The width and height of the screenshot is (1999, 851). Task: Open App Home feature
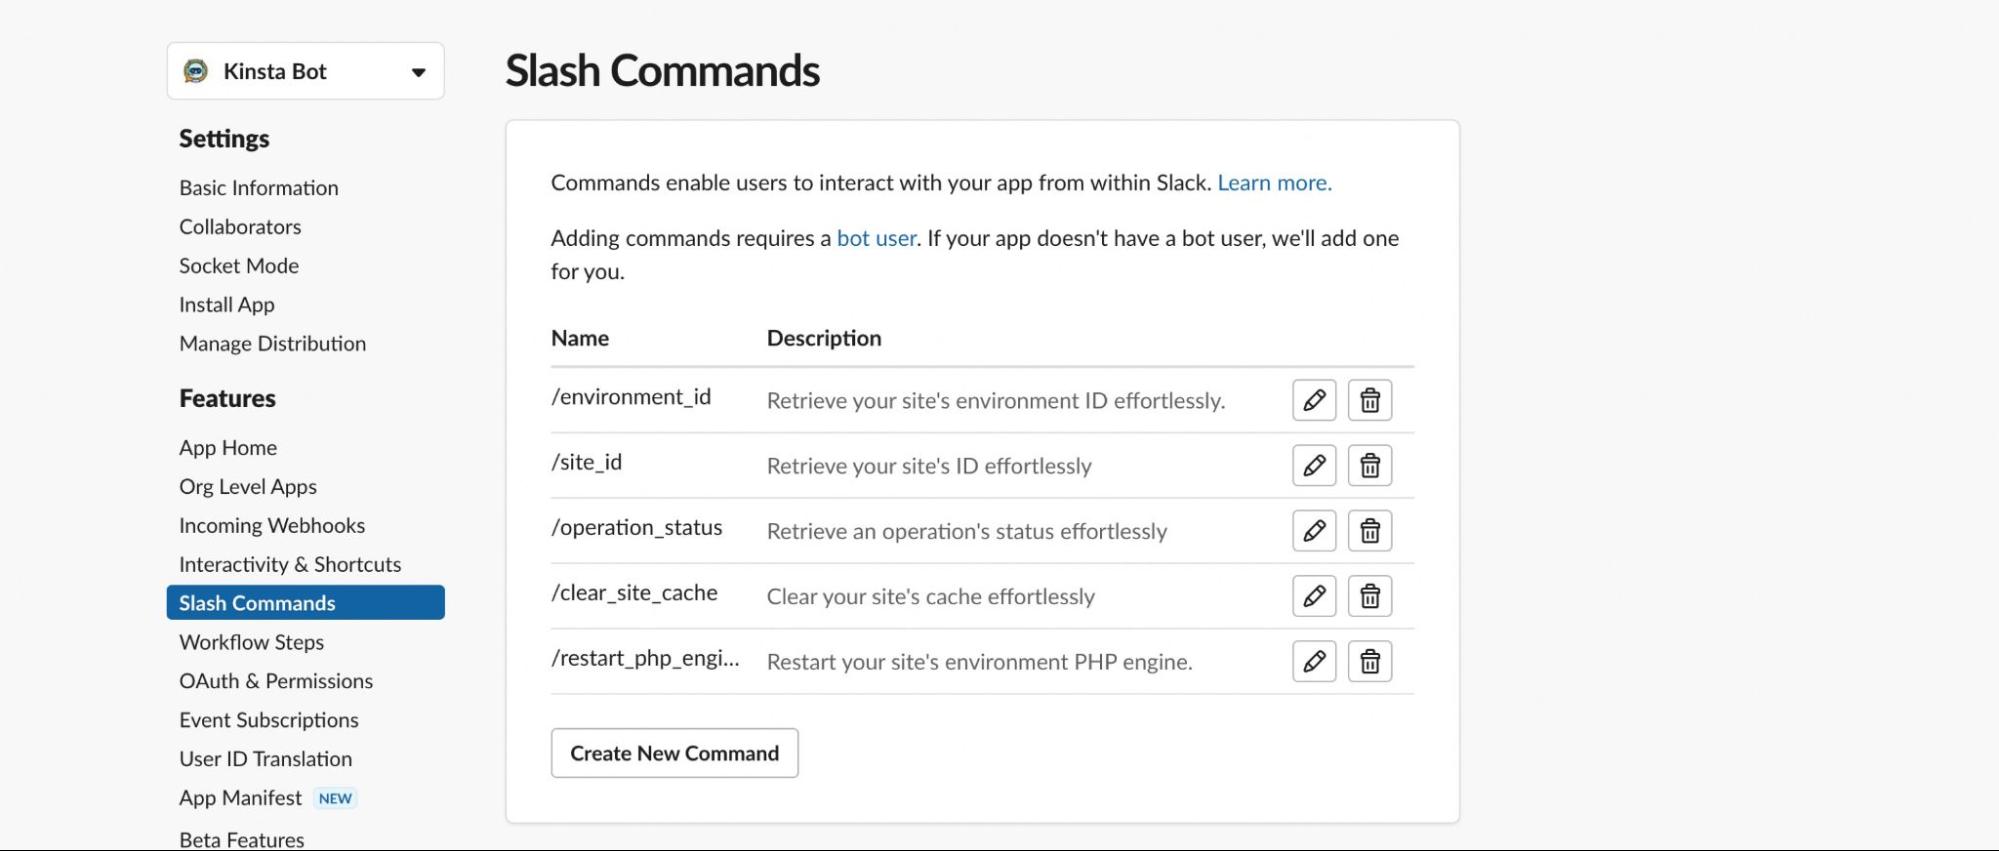[x=228, y=448]
